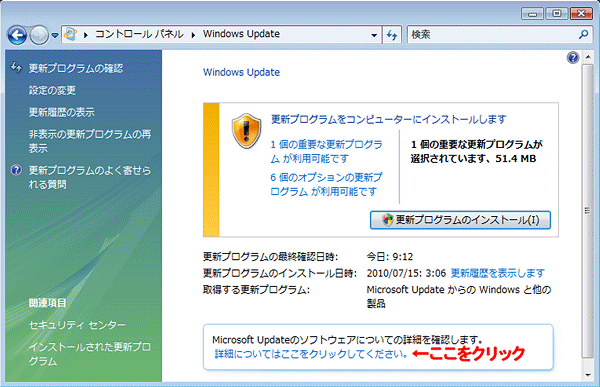Click 詳細についてはここをクリックしてください link

[x=311, y=354]
